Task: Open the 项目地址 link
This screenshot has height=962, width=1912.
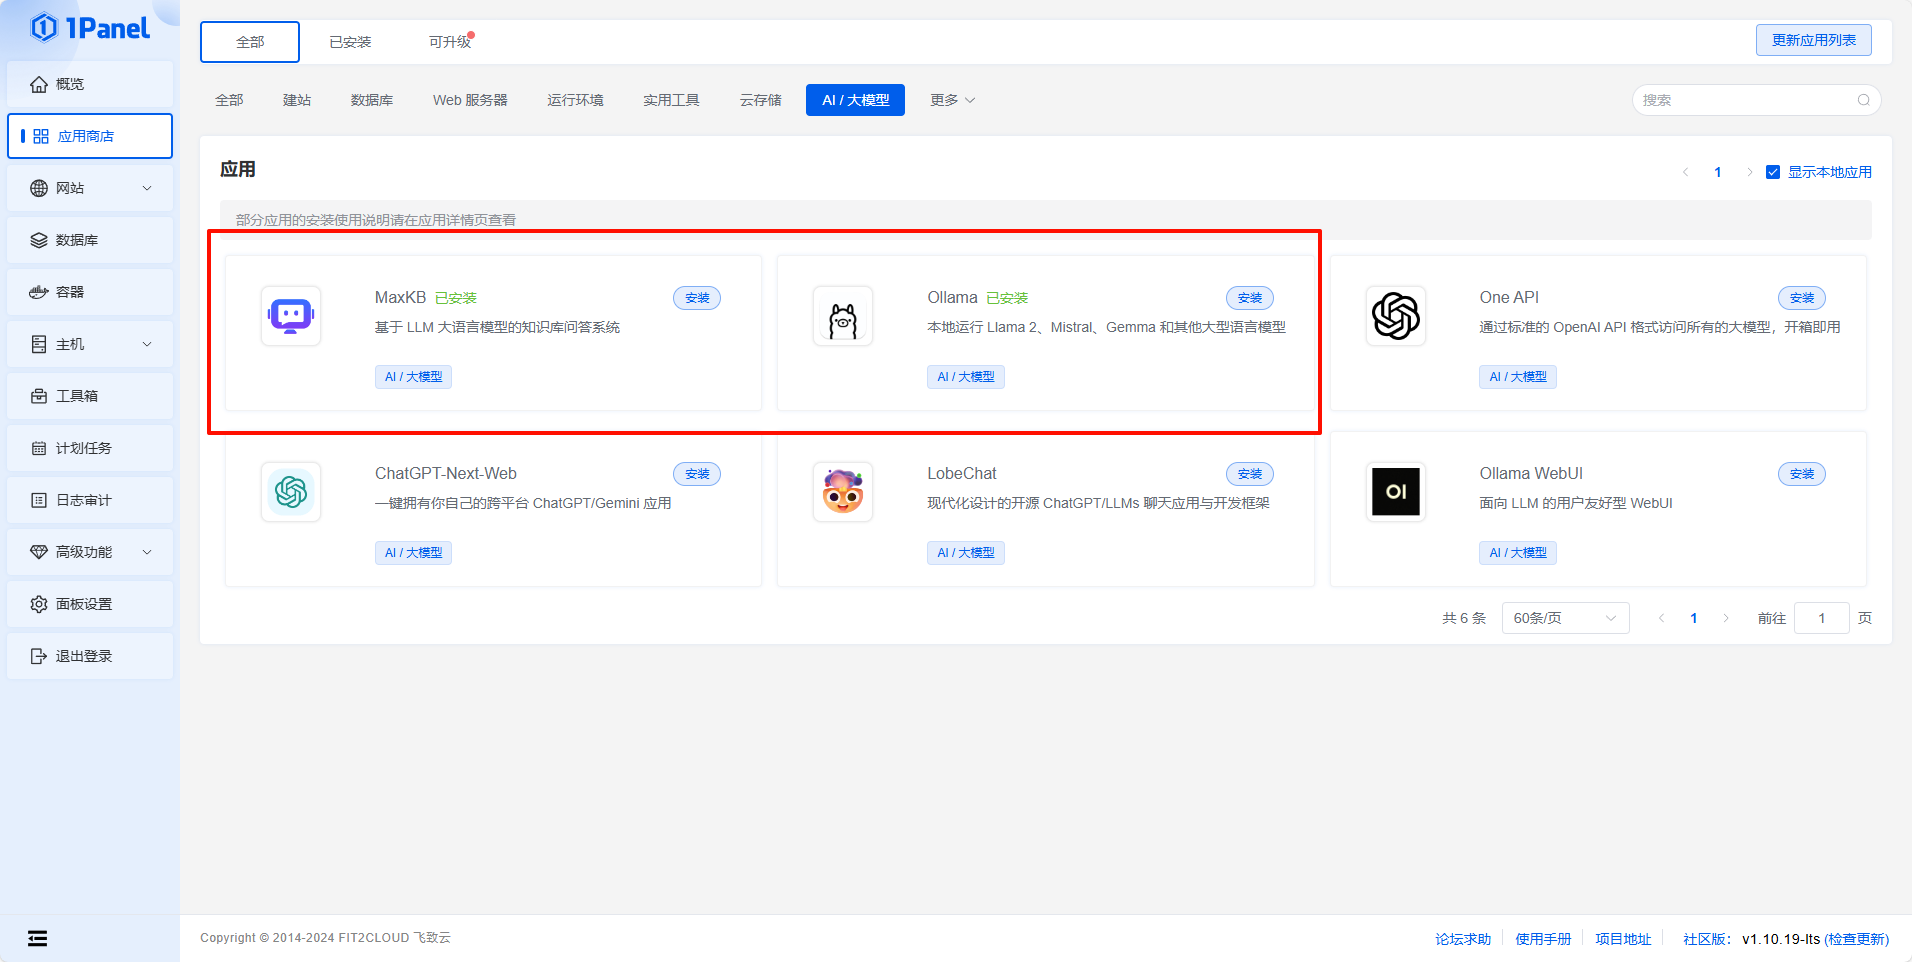Action: (x=1623, y=939)
